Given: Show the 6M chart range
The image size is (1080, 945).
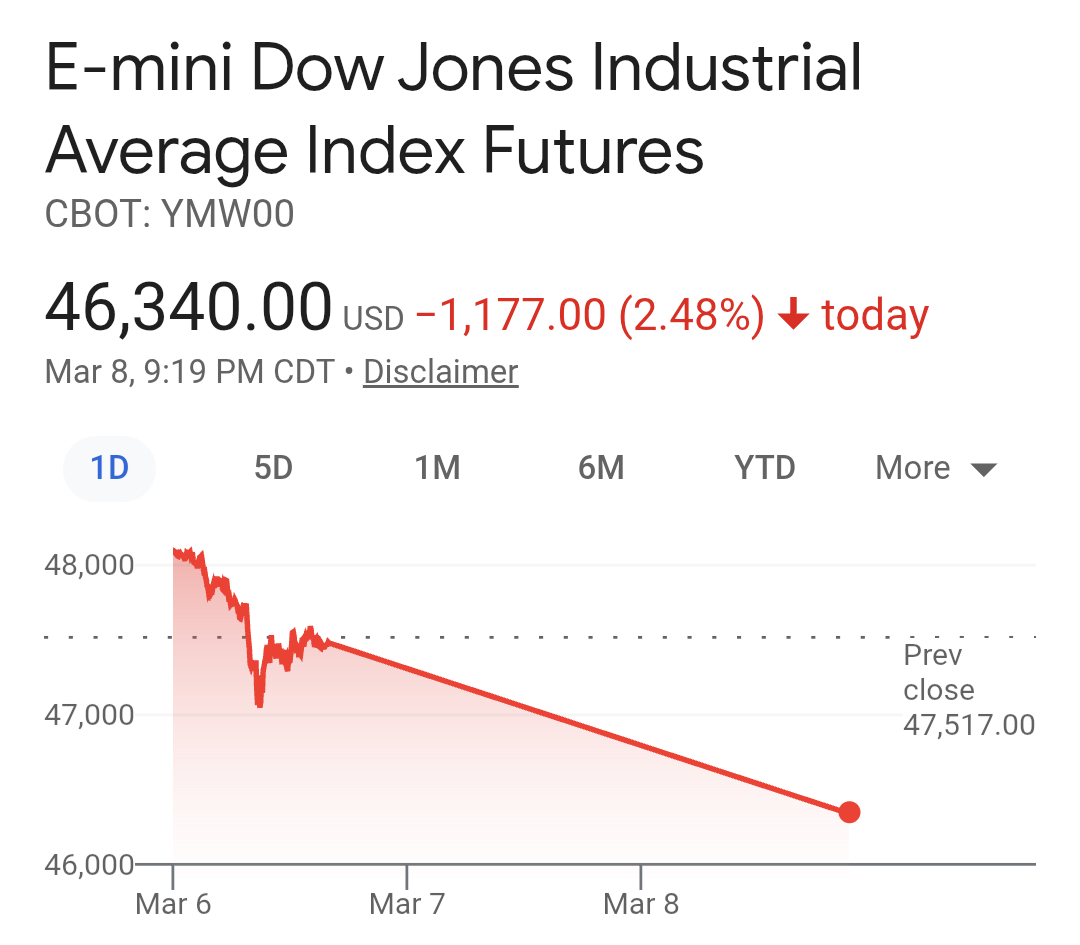Looking at the screenshot, I should 601,468.
